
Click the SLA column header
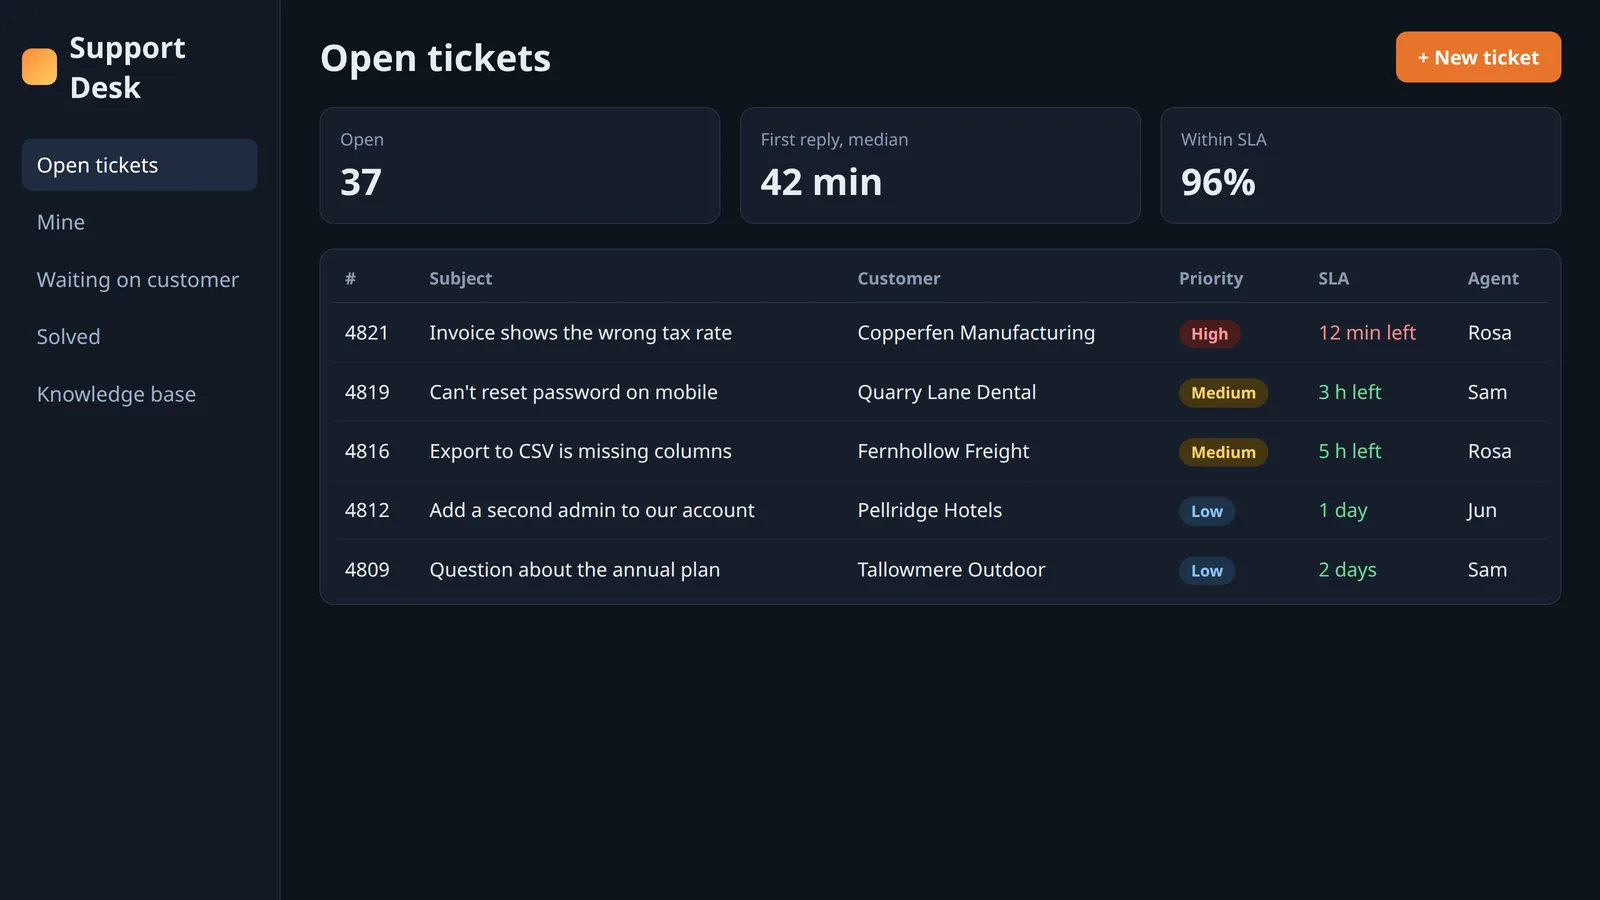1333,278
